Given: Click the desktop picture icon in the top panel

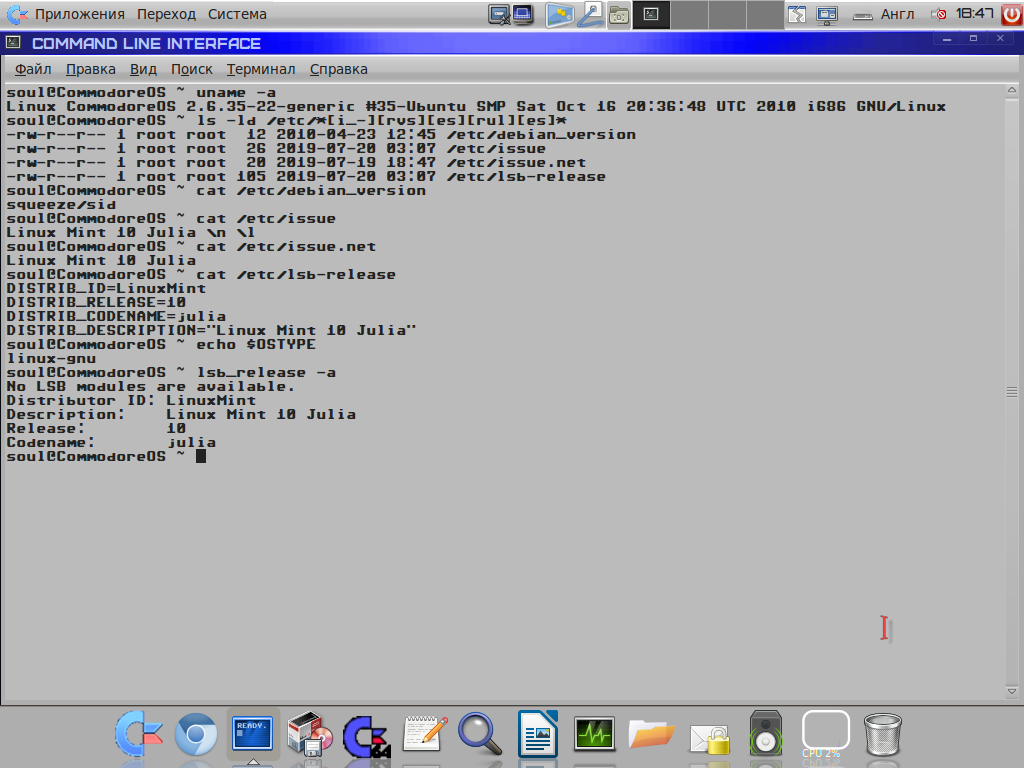Looking at the screenshot, I should (559, 14).
